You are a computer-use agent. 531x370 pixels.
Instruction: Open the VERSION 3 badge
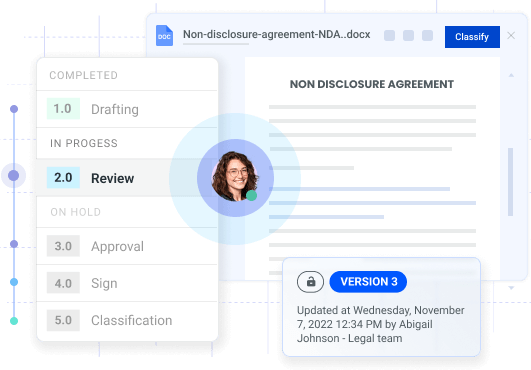368,282
